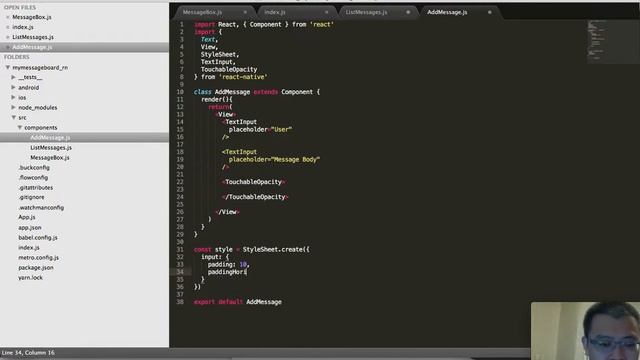Collapse the mymessageboard_rn folder
640x360 pixels.
[8, 67]
